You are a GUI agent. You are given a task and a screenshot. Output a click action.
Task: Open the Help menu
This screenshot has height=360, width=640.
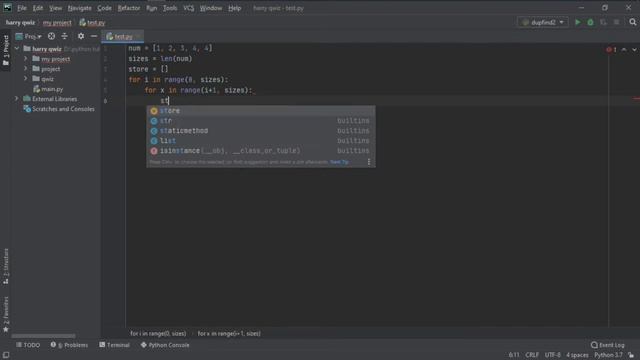click(235, 8)
